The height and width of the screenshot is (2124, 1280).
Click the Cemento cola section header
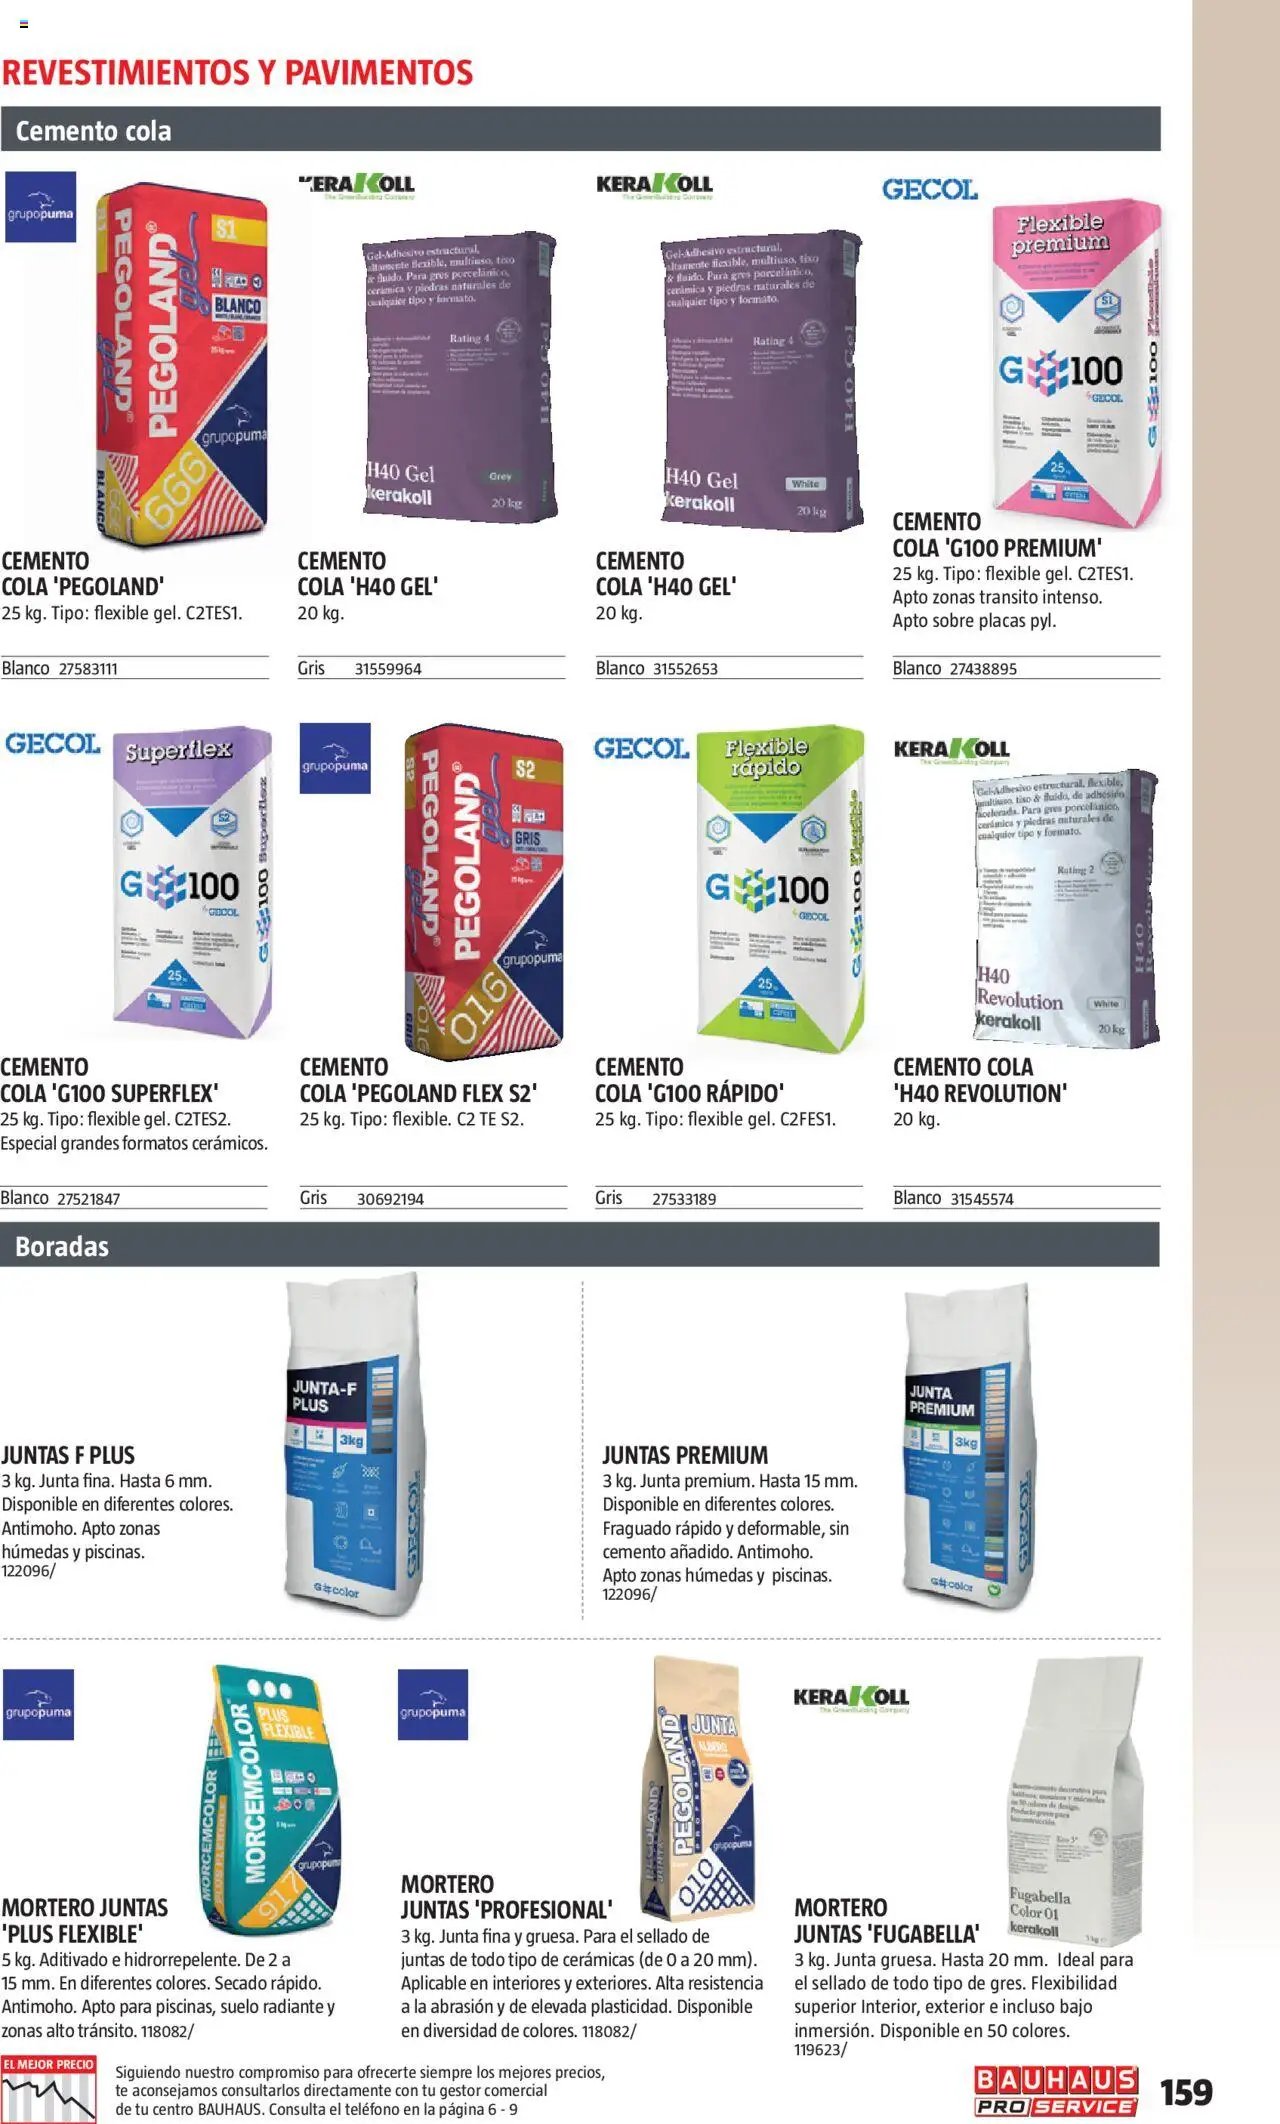pos(580,130)
